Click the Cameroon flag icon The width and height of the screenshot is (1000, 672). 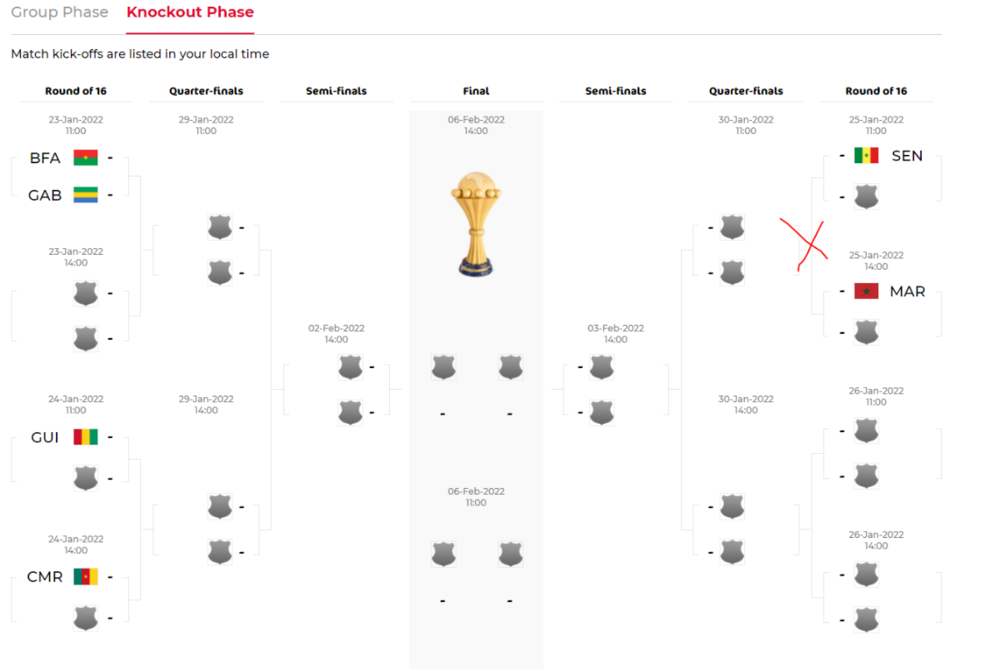point(85,577)
